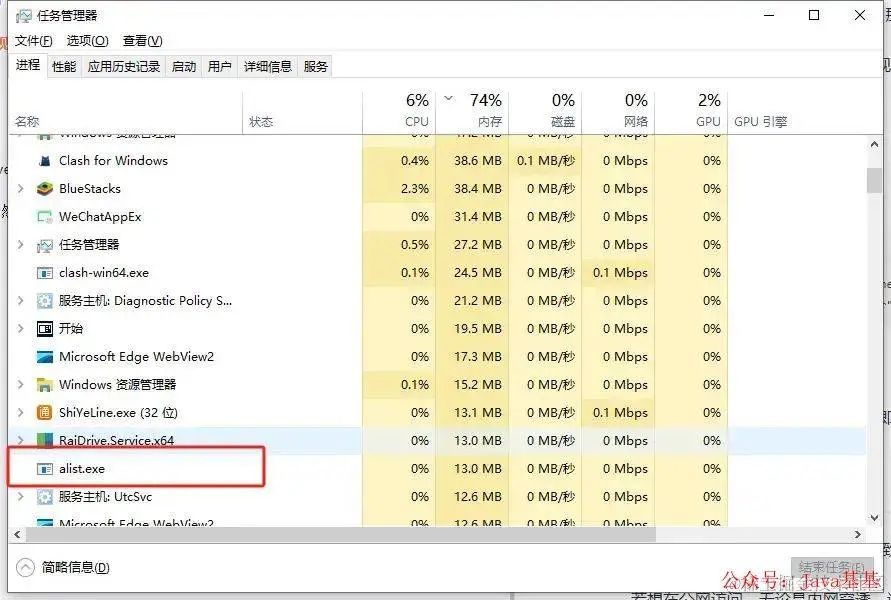Expand the RaiDrive.Service.x64 process group
This screenshot has height=600, width=891.
(20, 440)
